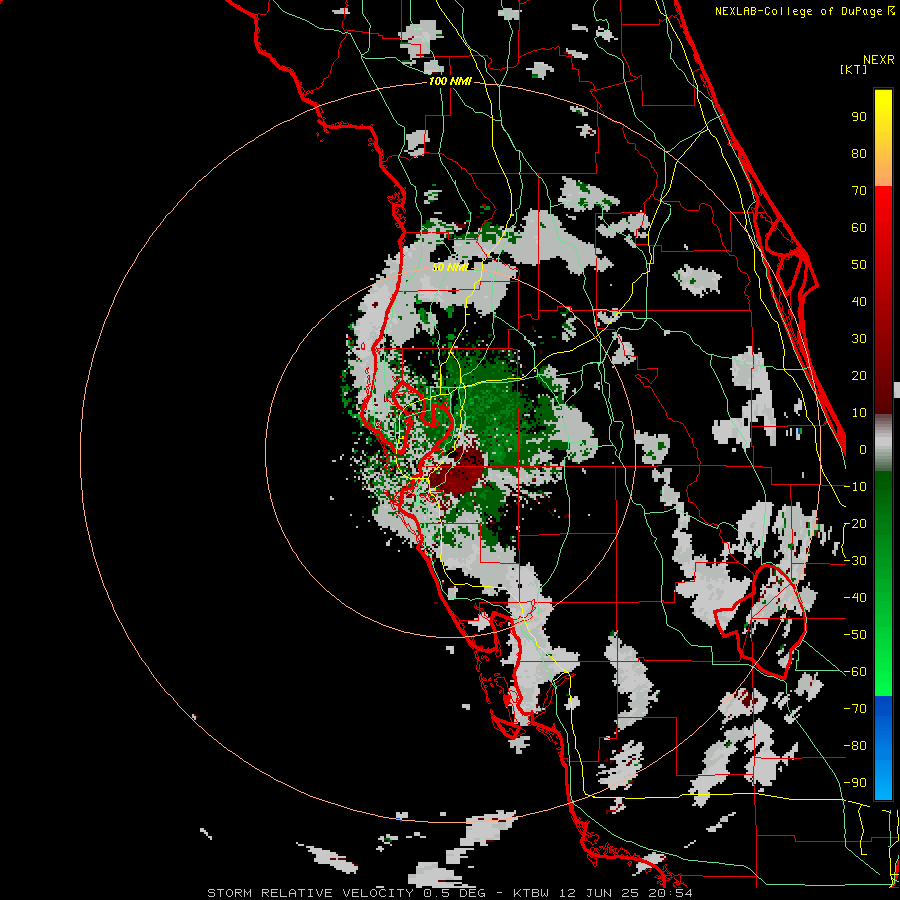The width and height of the screenshot is (900, 900).
Task: Click the Storm Relative Velocity caption at bottom
Action: point(449,893)
